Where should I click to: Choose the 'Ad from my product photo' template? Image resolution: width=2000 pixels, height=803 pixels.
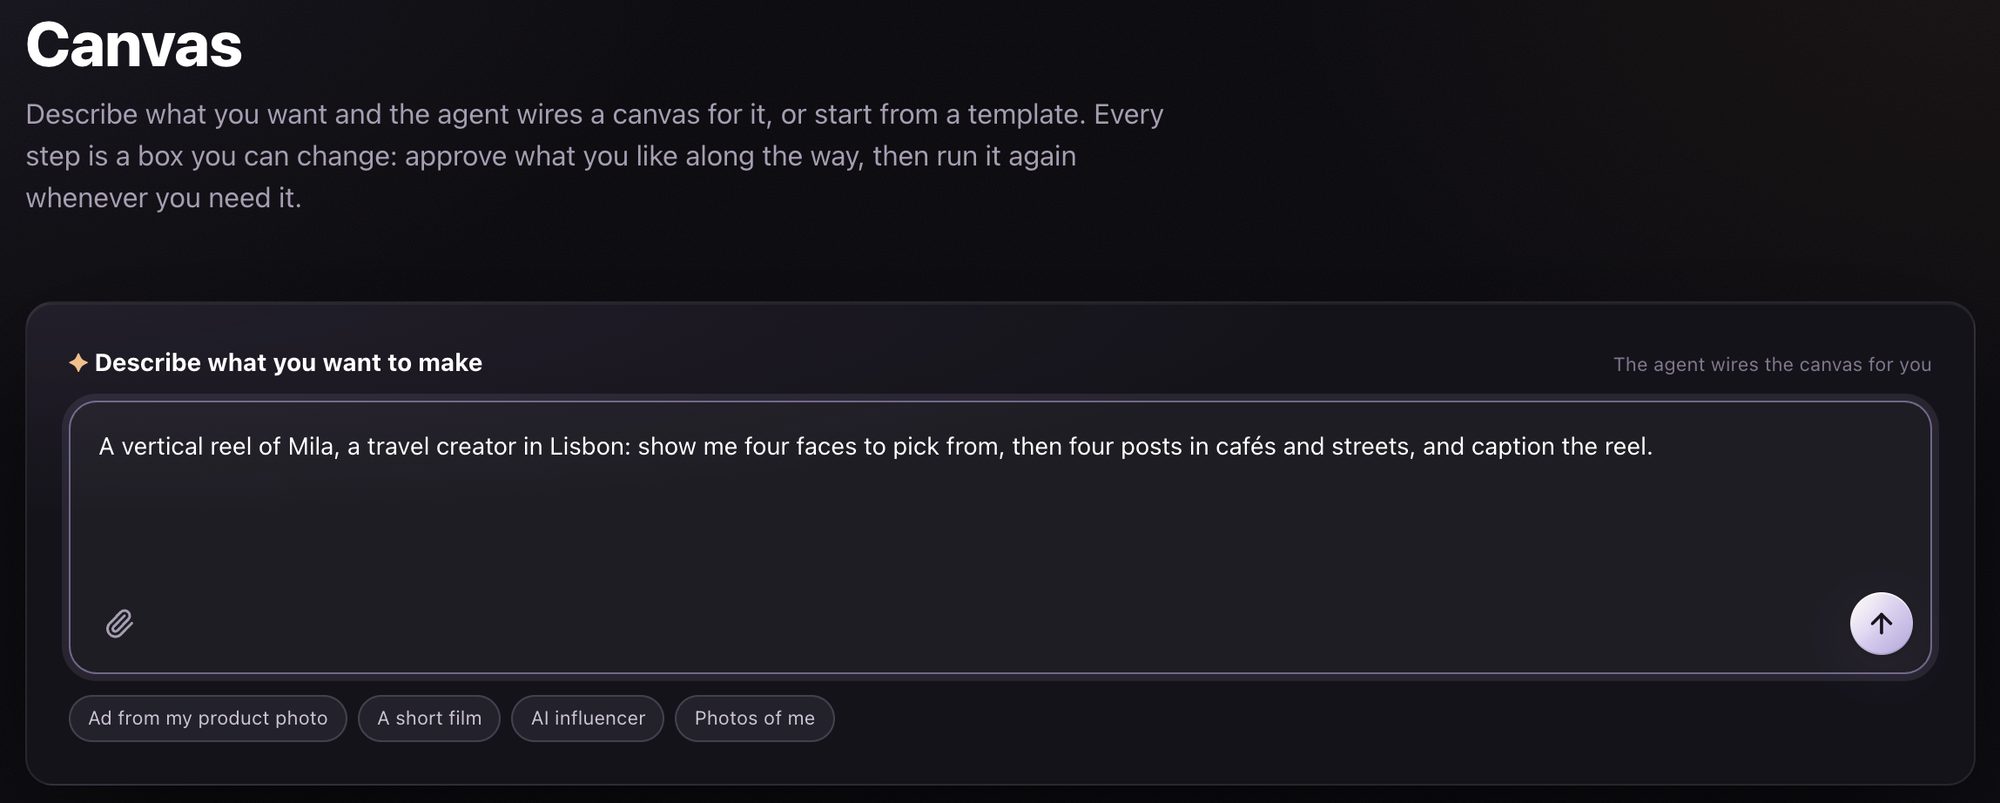[208, 718]
